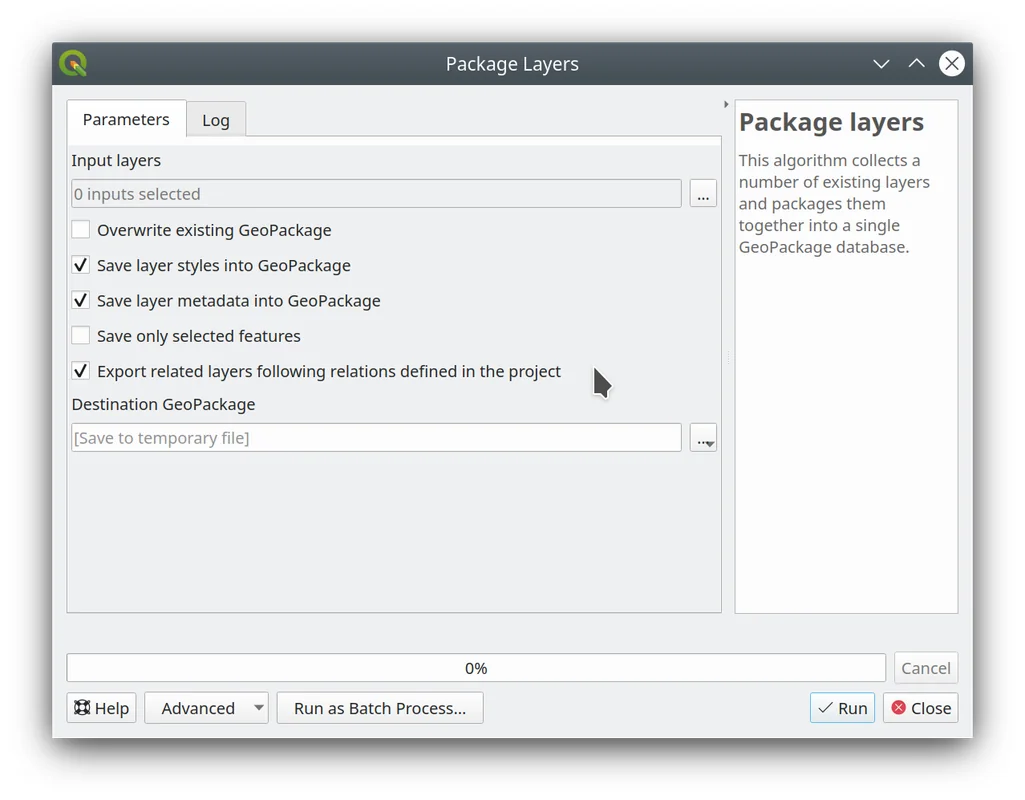Switch to the Log tab
The width and height of the screenshot is (1025, 800).
click(216, 120)
